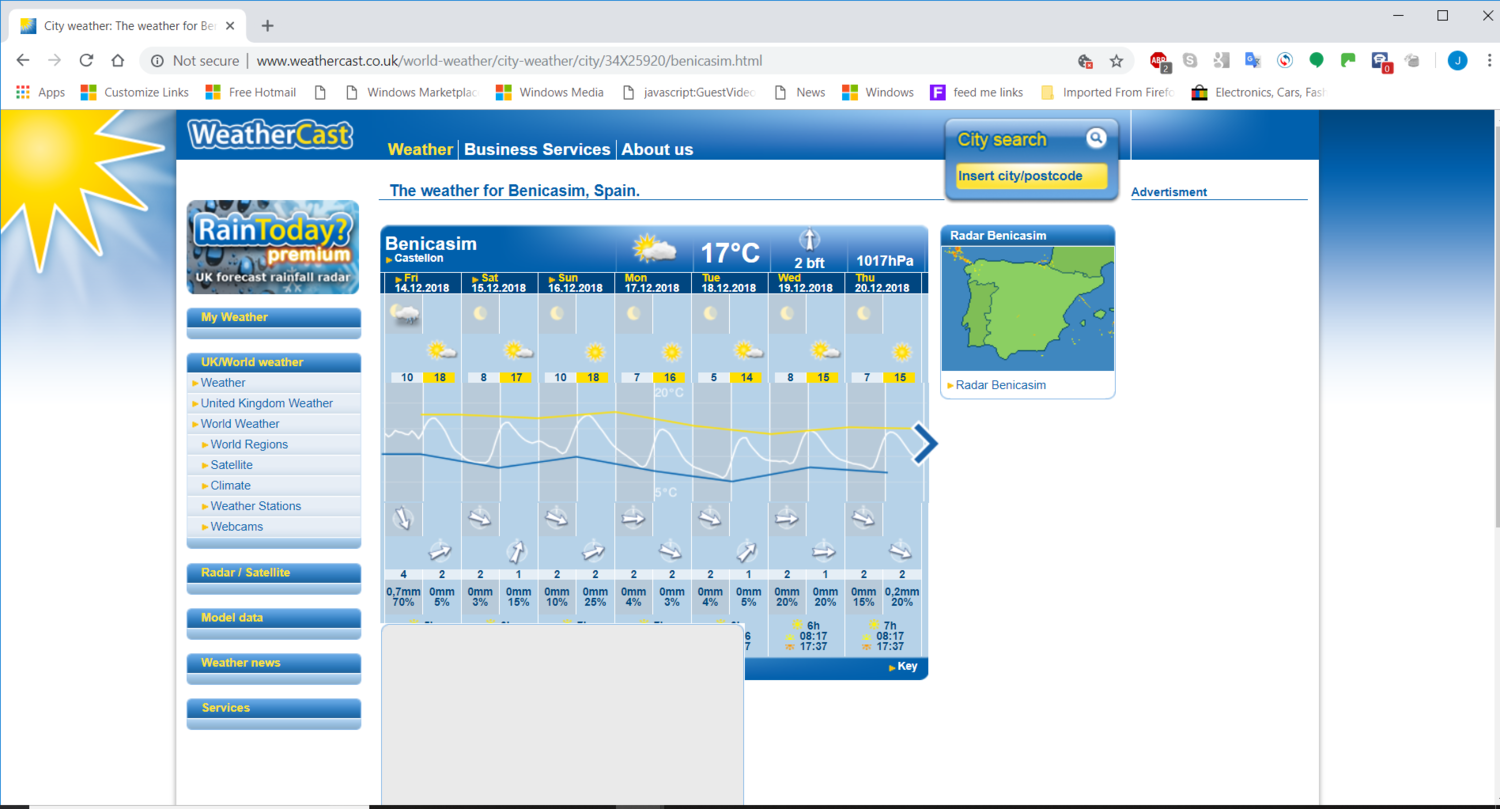Go to the browser home page
This screenshot has width=1500, height=809.
coord(117,60)
